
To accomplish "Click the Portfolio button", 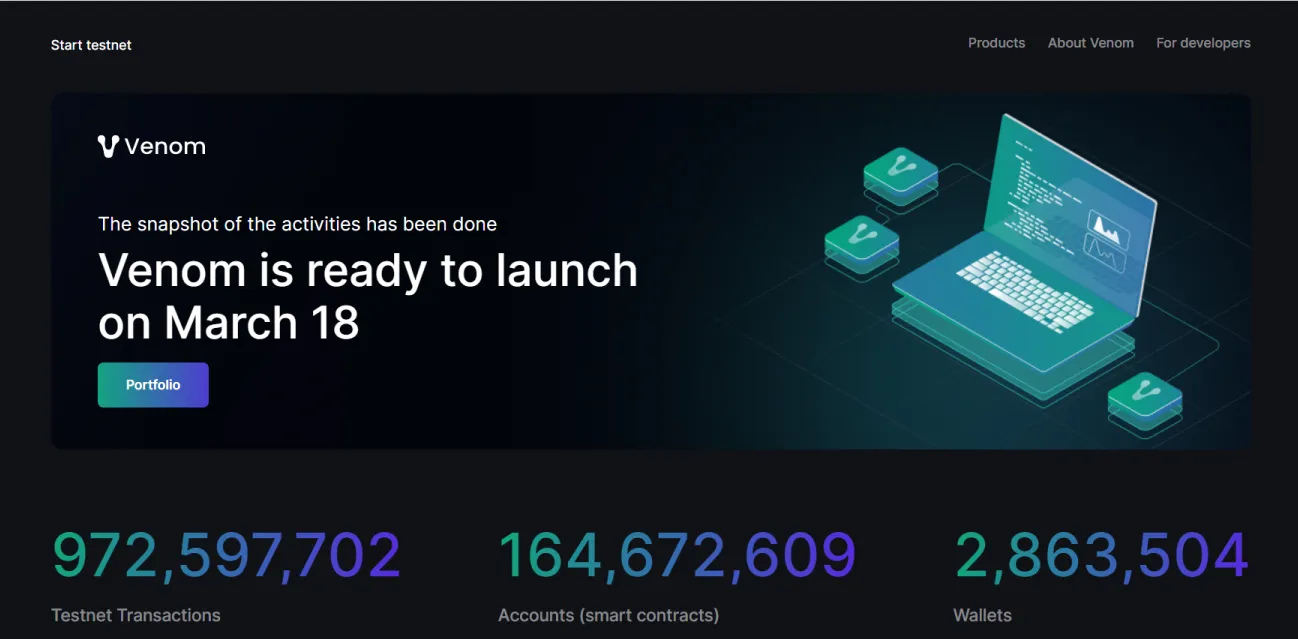I will 153,385.
